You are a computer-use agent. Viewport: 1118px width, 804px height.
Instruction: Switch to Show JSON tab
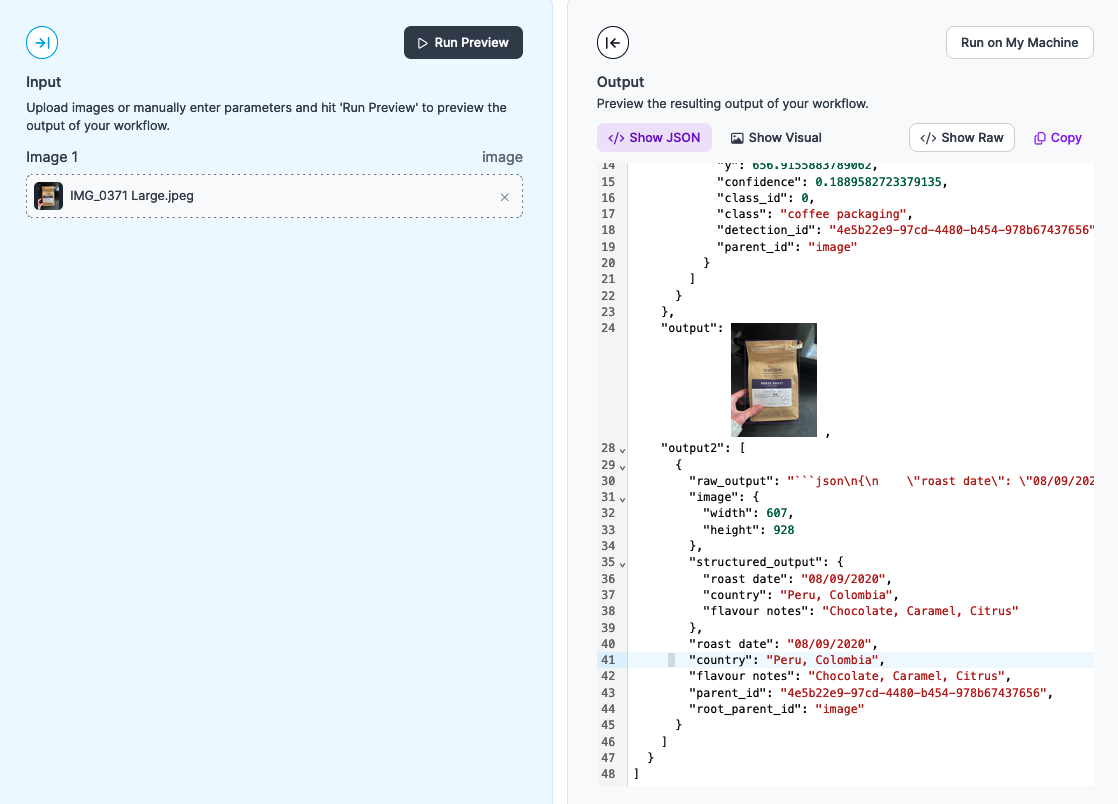(654, 138)
